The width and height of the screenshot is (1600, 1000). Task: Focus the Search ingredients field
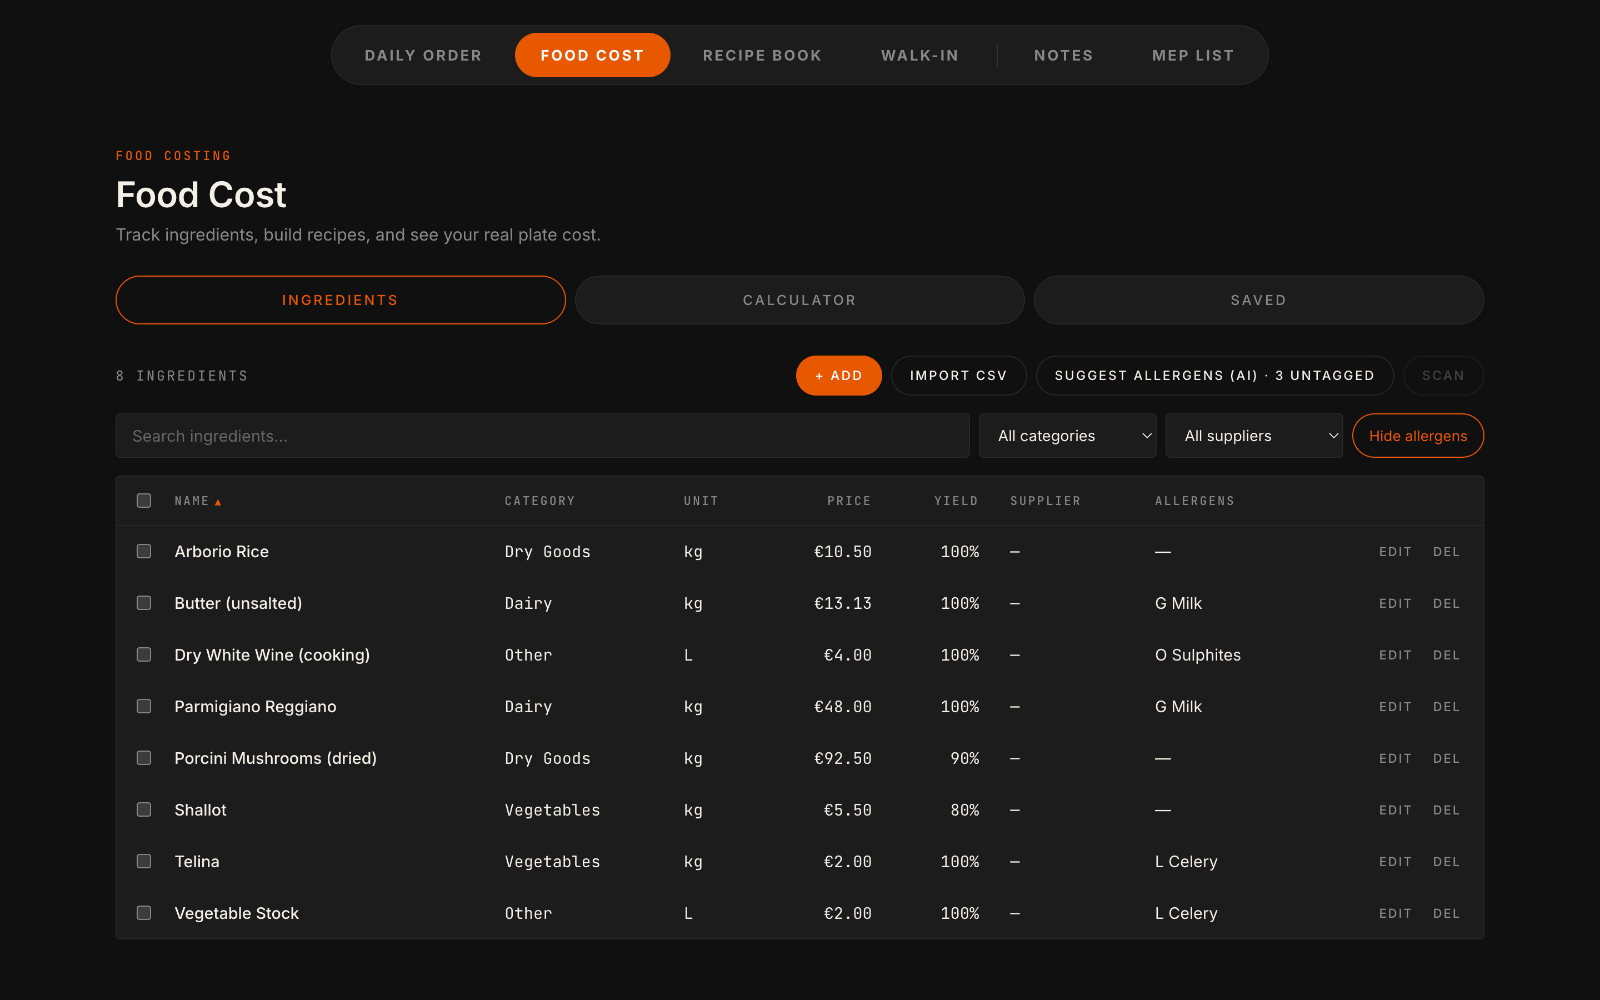(543, 436)
